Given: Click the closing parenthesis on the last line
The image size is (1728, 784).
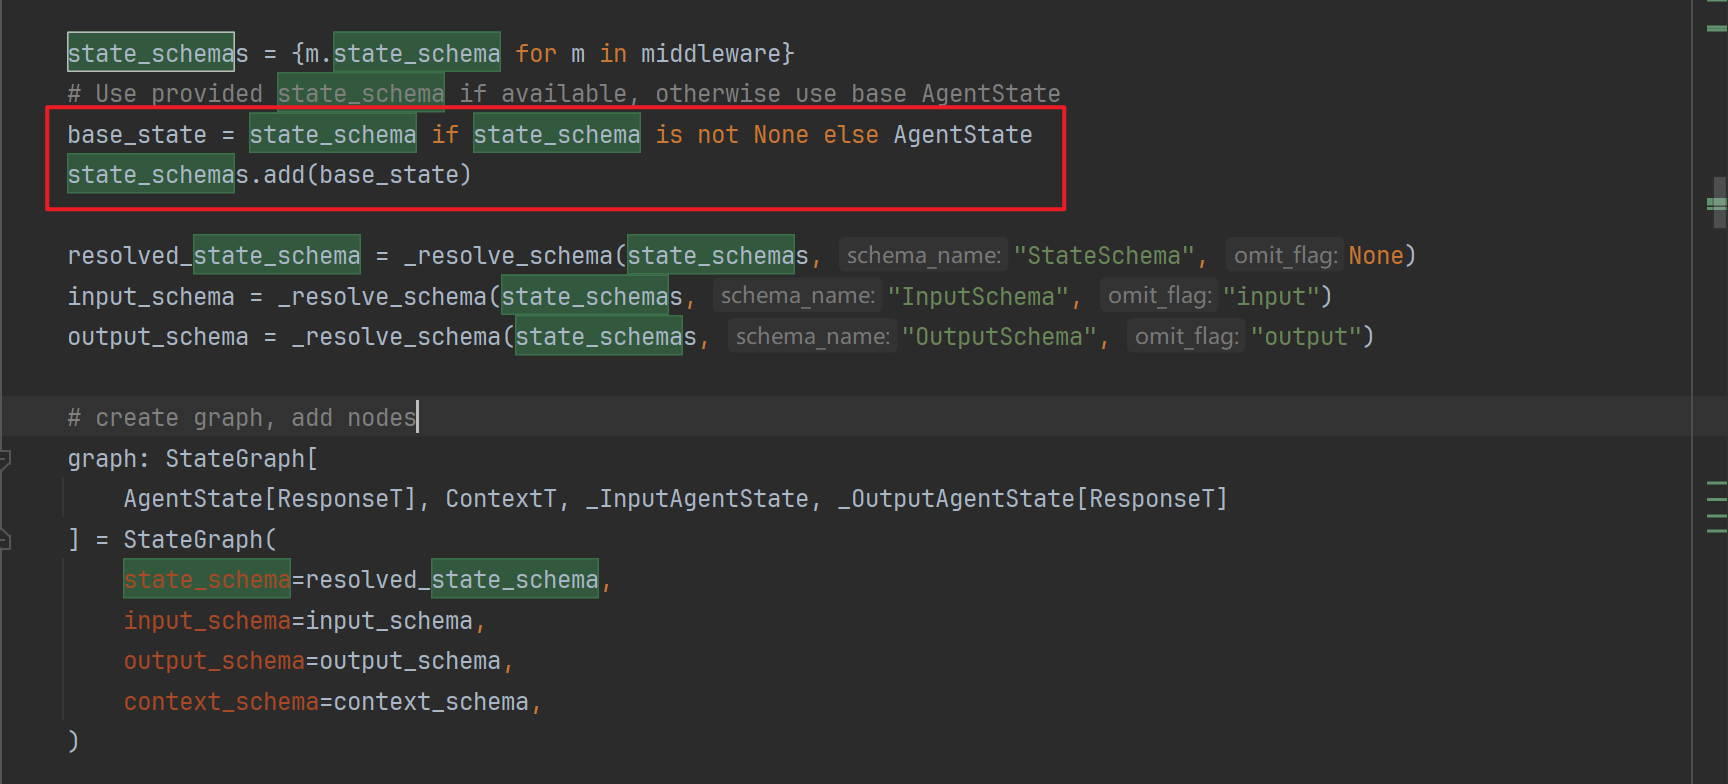Looking at the screenshot, I should click(73, 742).
